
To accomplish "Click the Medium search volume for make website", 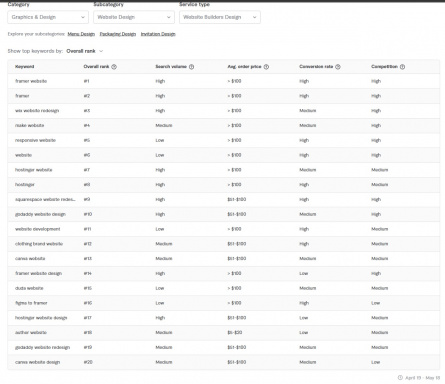I will click(x=164, y=125).
